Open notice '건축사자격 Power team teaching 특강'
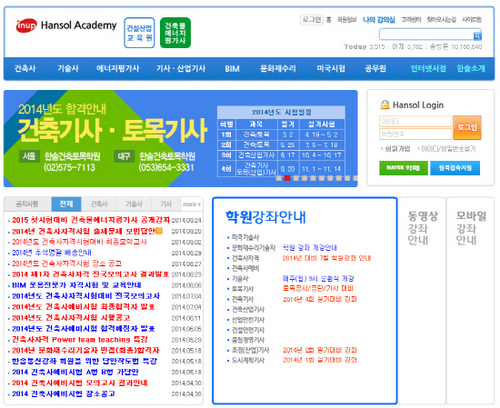The image size is (500, 408). (80, 340)
